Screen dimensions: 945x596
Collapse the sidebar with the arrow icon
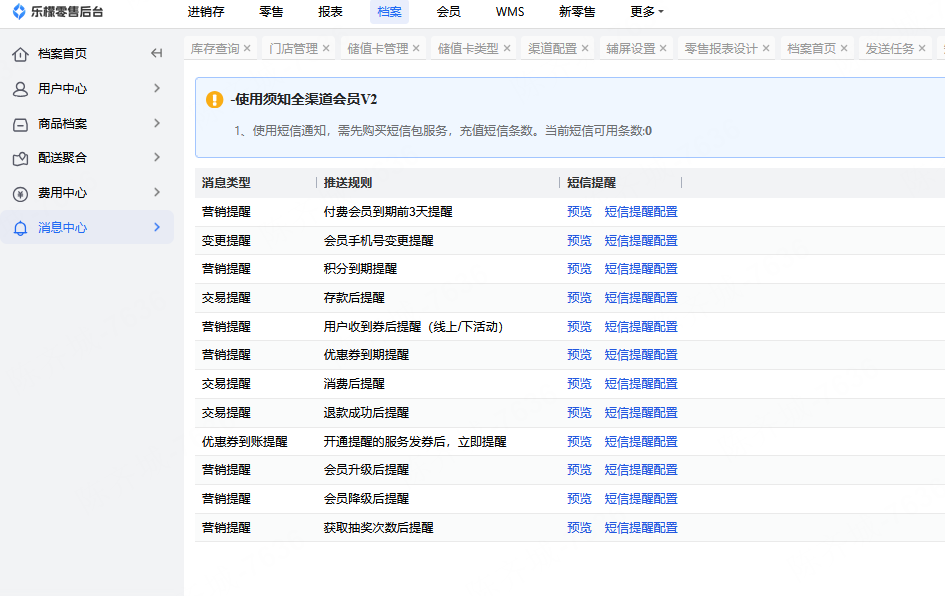tap(156, 54)
